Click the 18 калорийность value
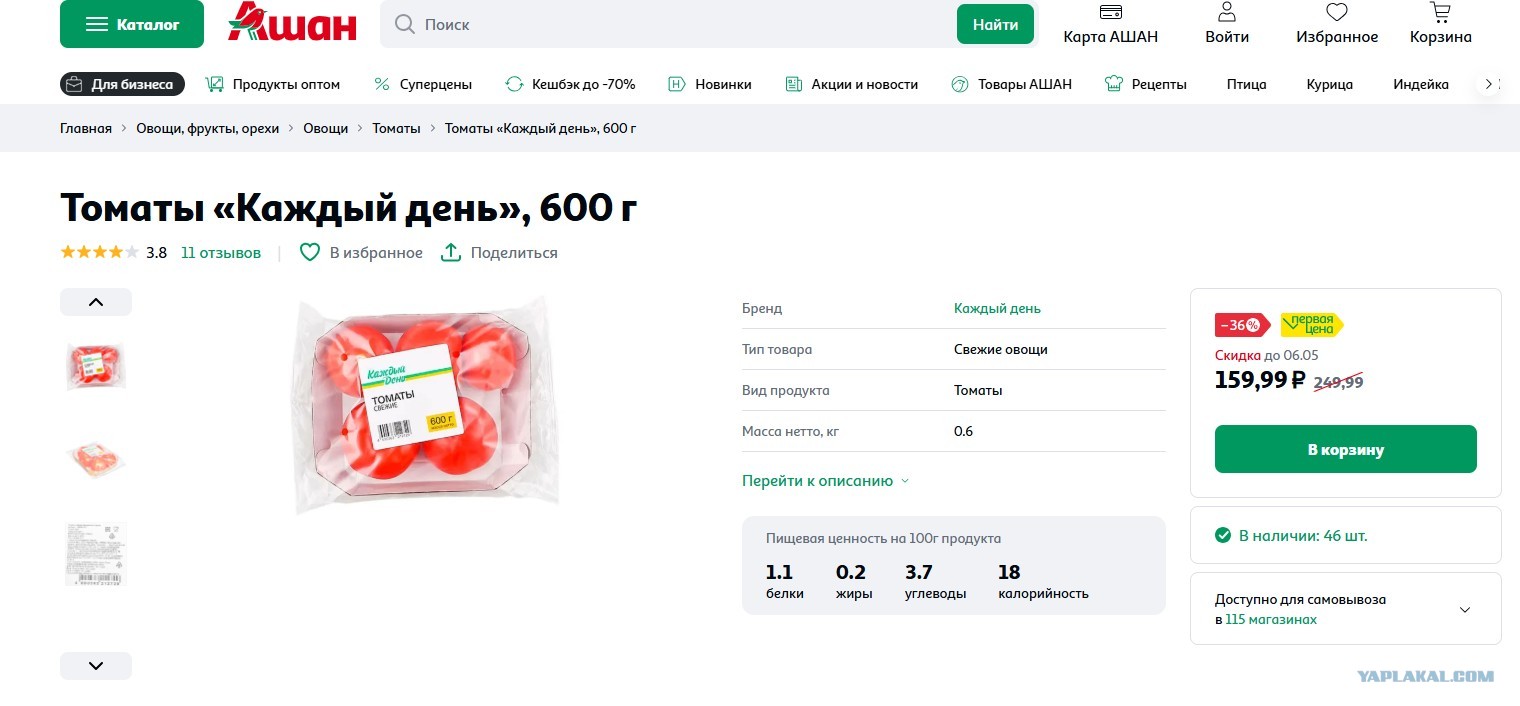The width and height of the screenshot is (1520, 706). click(x=1009, y=572)
